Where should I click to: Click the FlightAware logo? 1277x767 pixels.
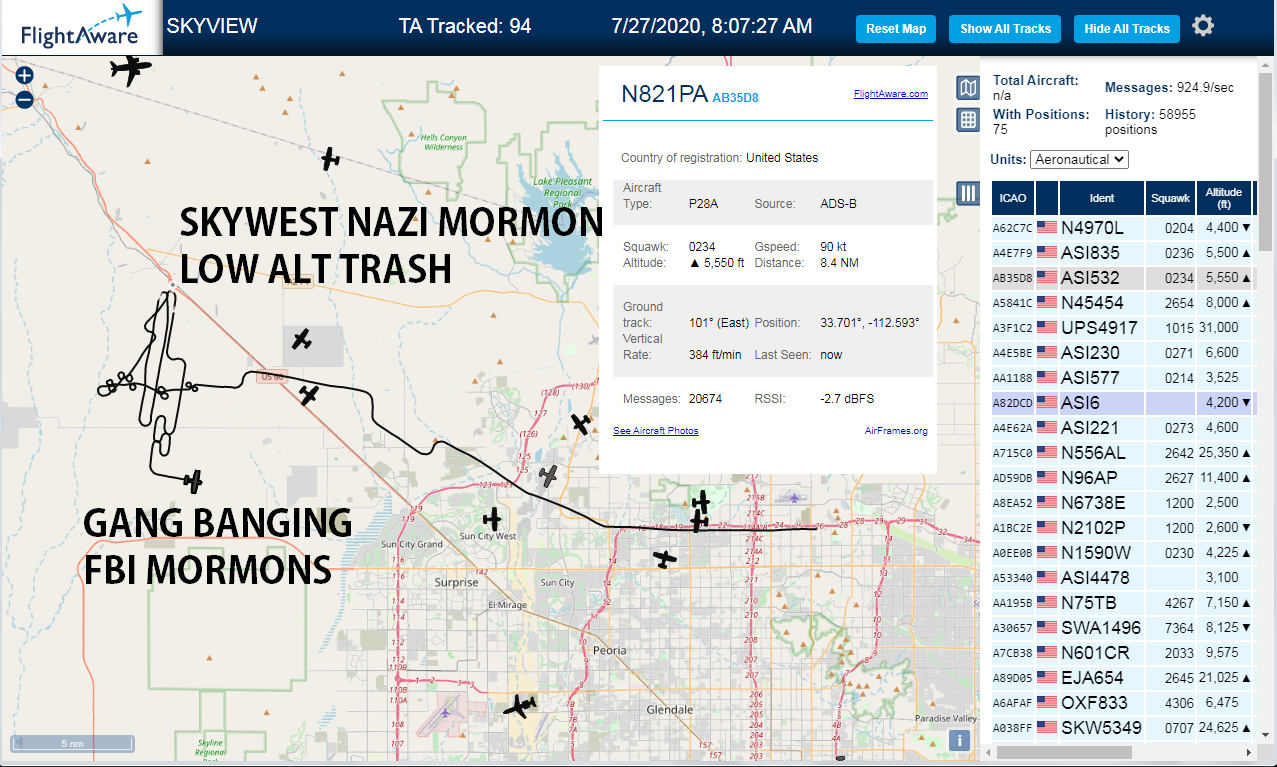coord(80,27)
